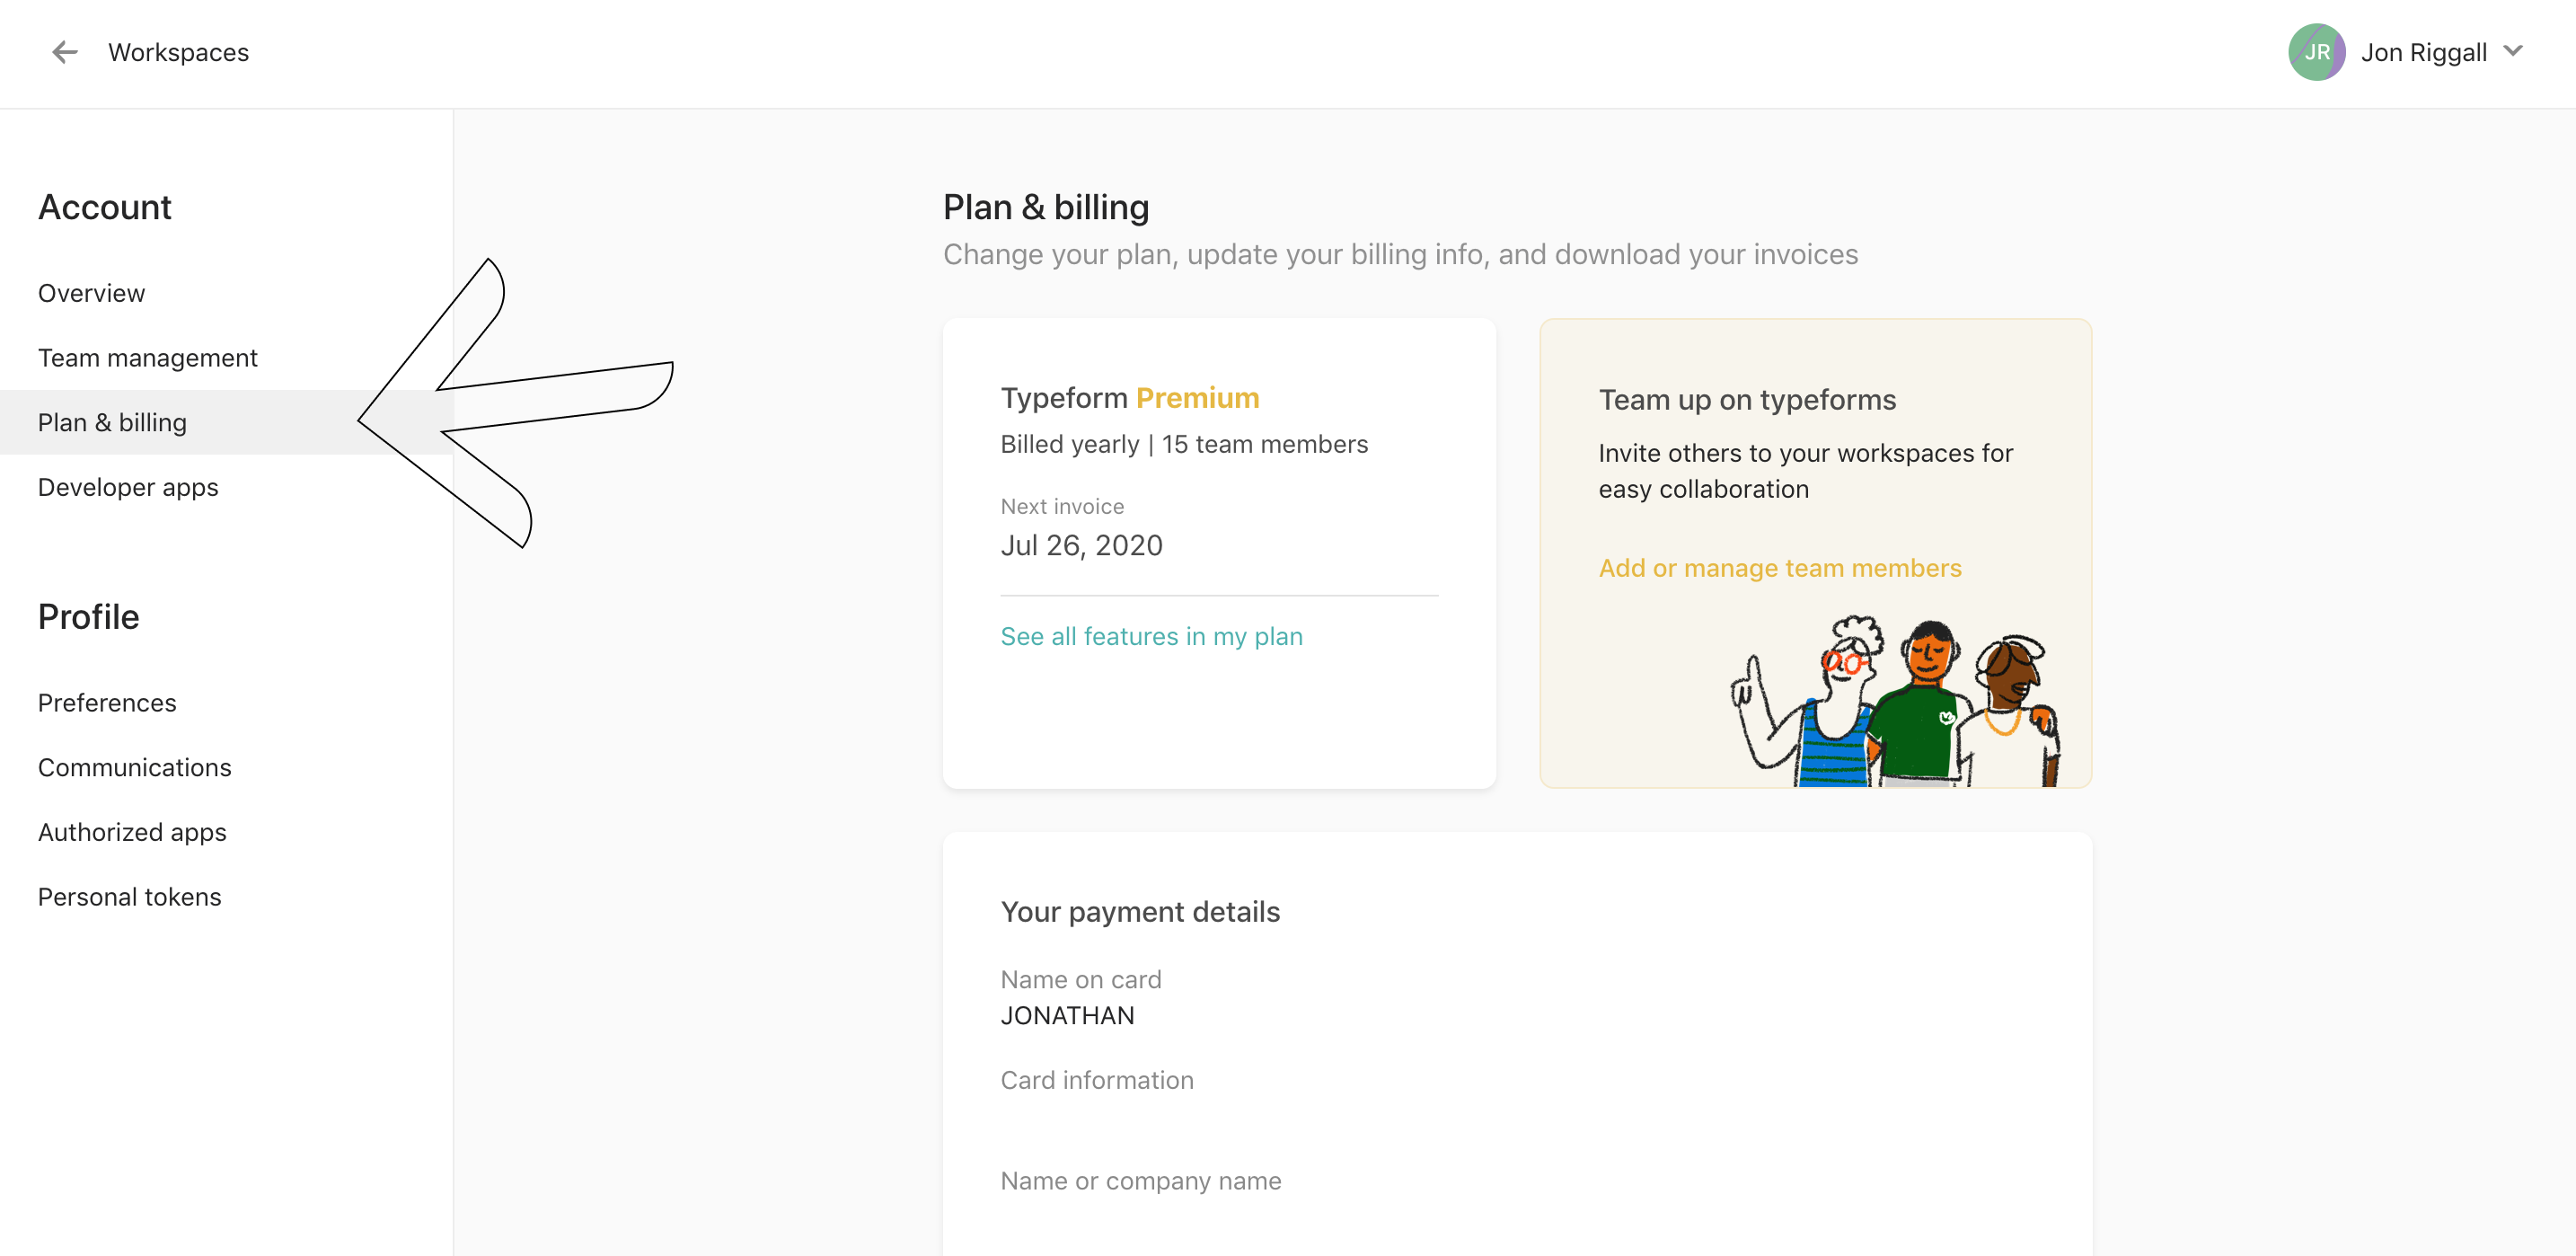Click the 'Invite others to your workspaces' description
Viewport: 2576px width, 1256px height.
(x=1805, y=471)
